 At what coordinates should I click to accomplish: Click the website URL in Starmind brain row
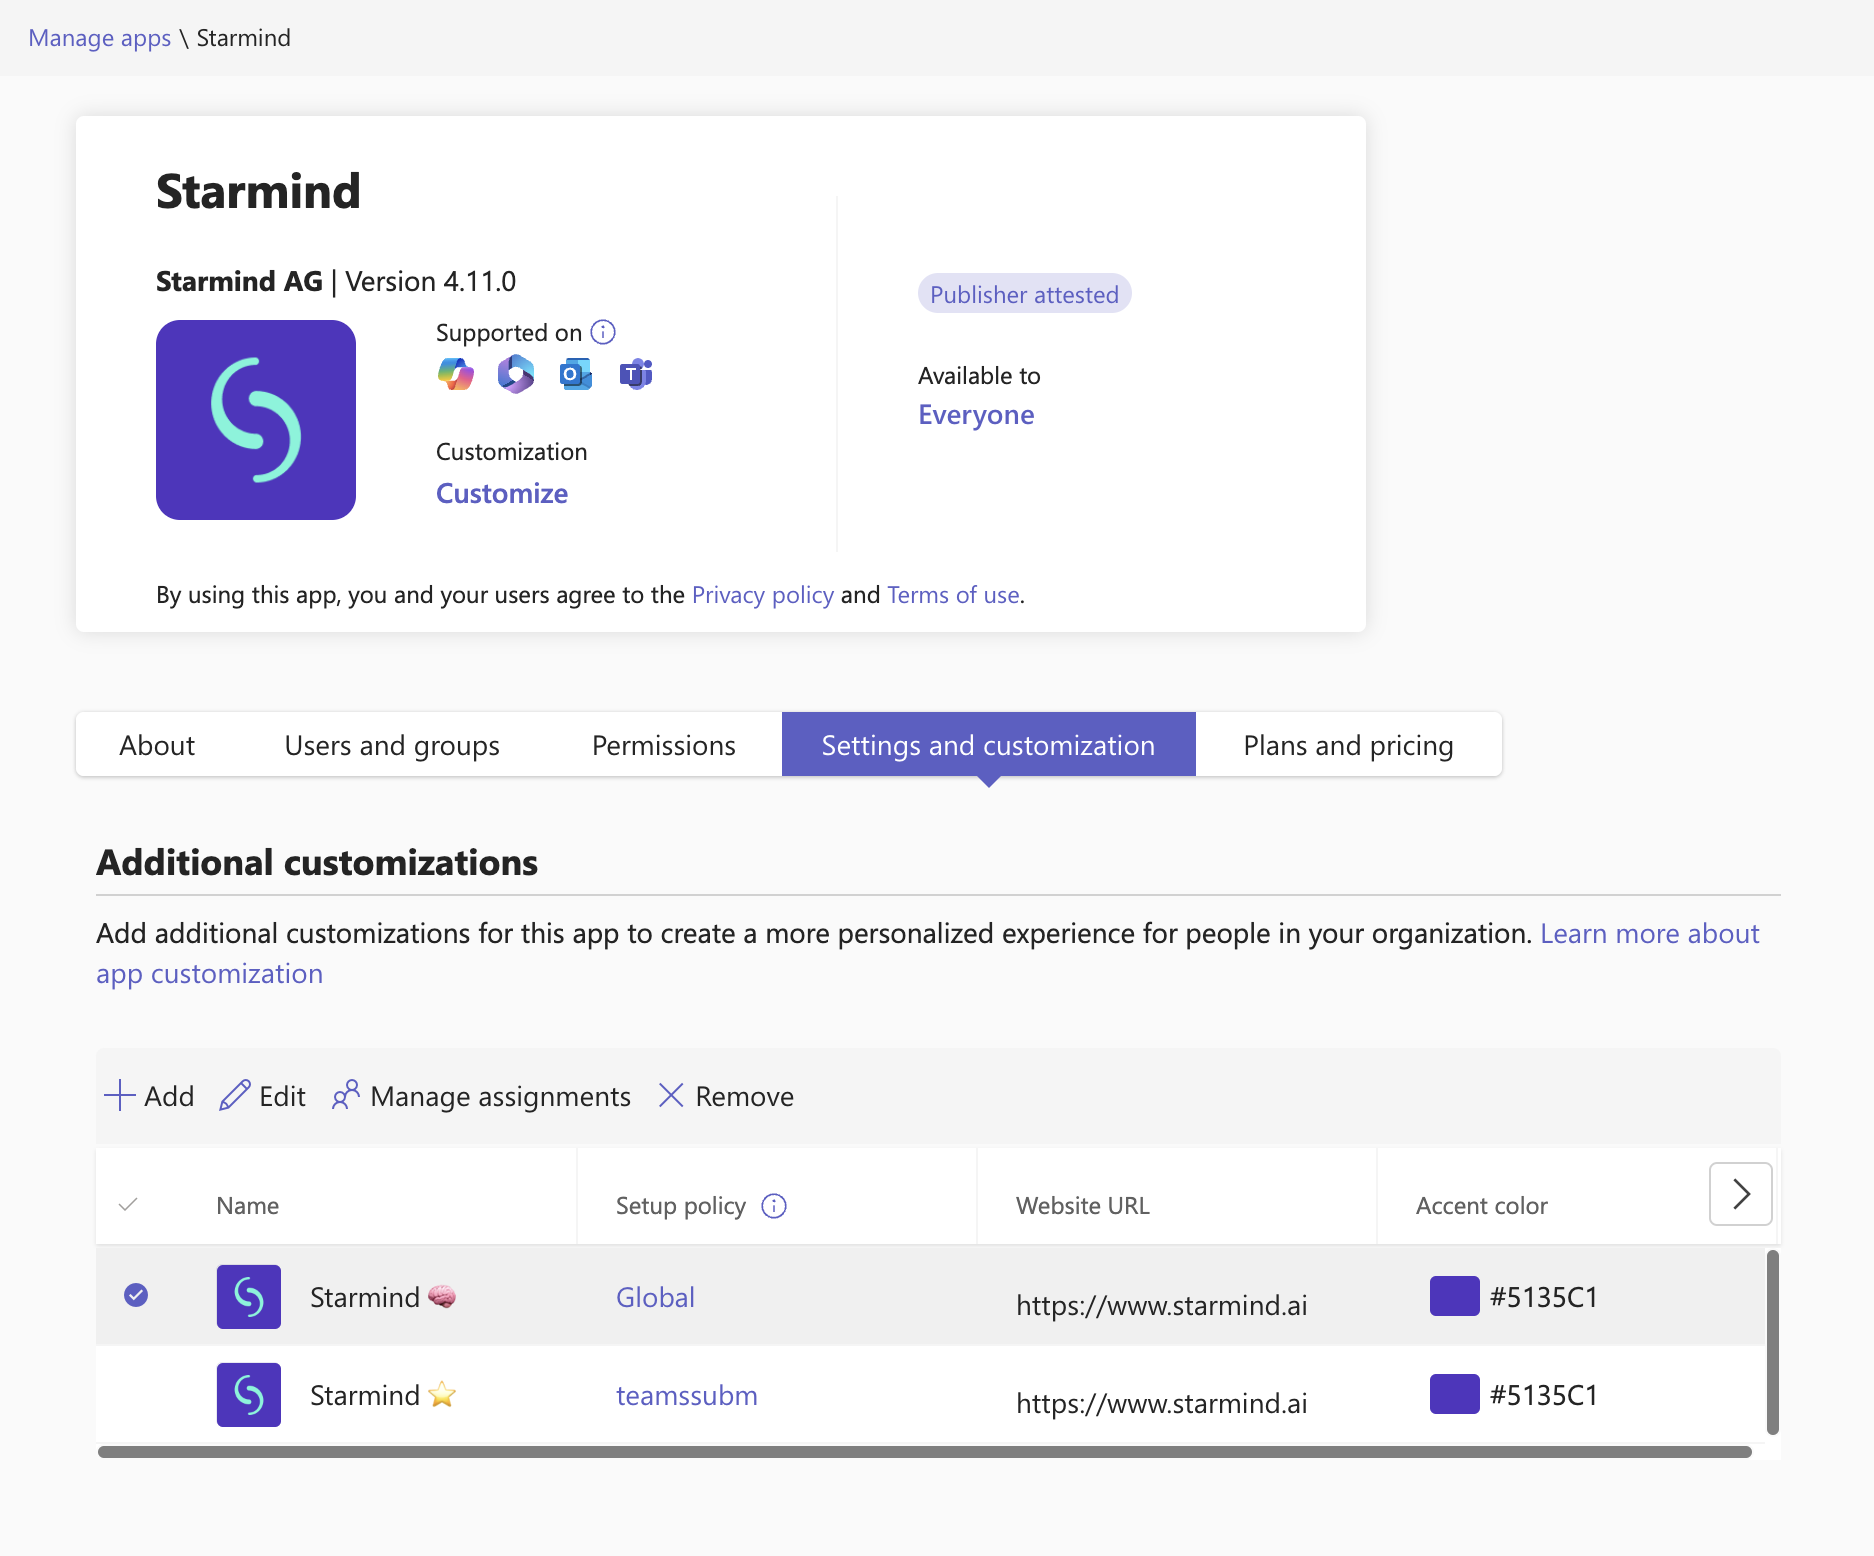coord(1162,1305)
